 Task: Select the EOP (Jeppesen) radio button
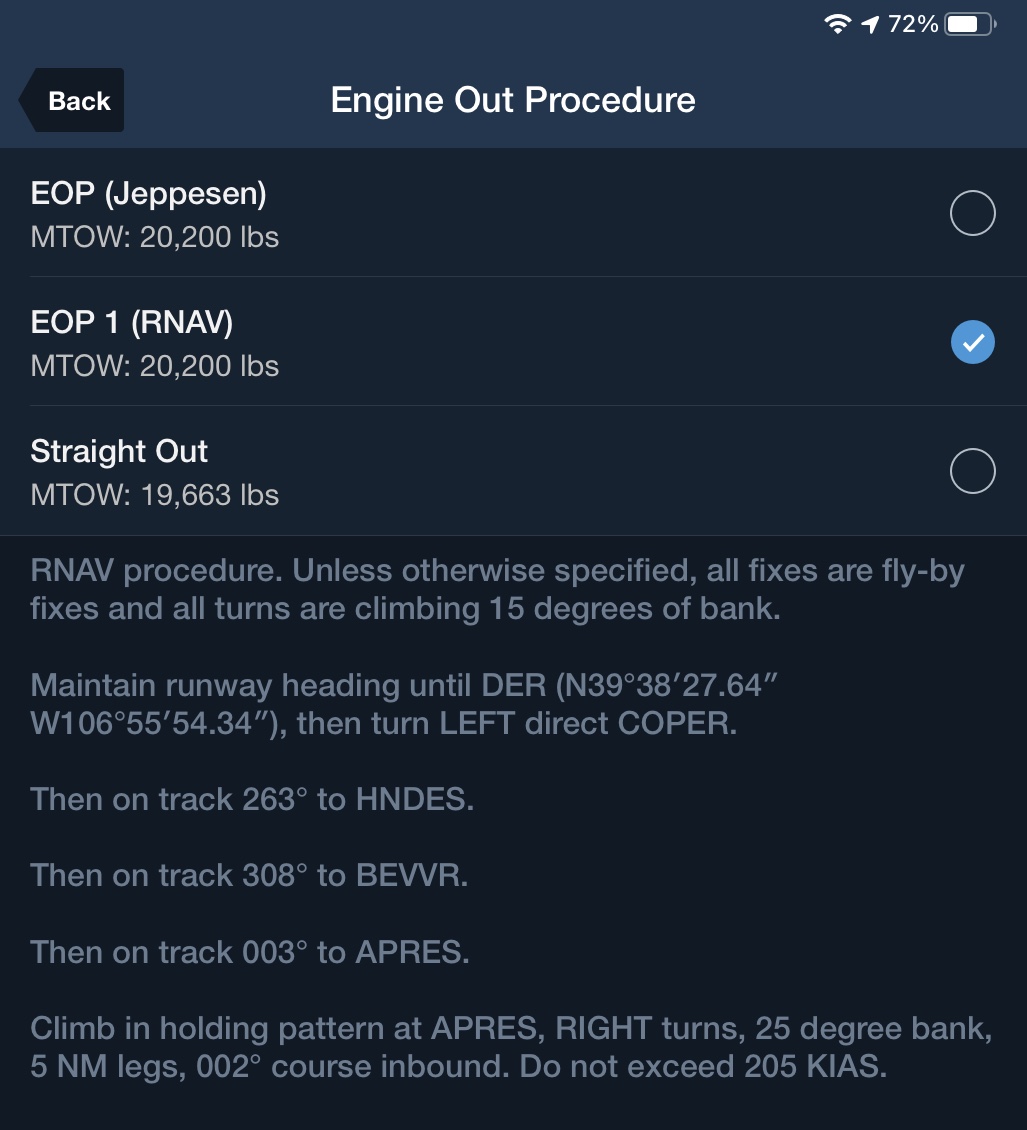click(x=972, y=213)
